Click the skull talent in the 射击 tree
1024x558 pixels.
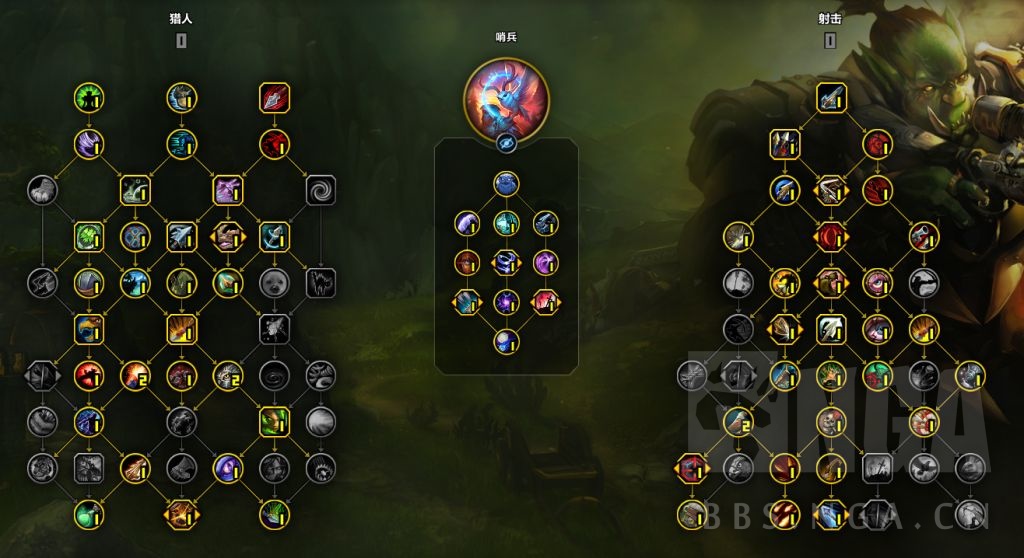pyautogui.click(x=831, y=422)
